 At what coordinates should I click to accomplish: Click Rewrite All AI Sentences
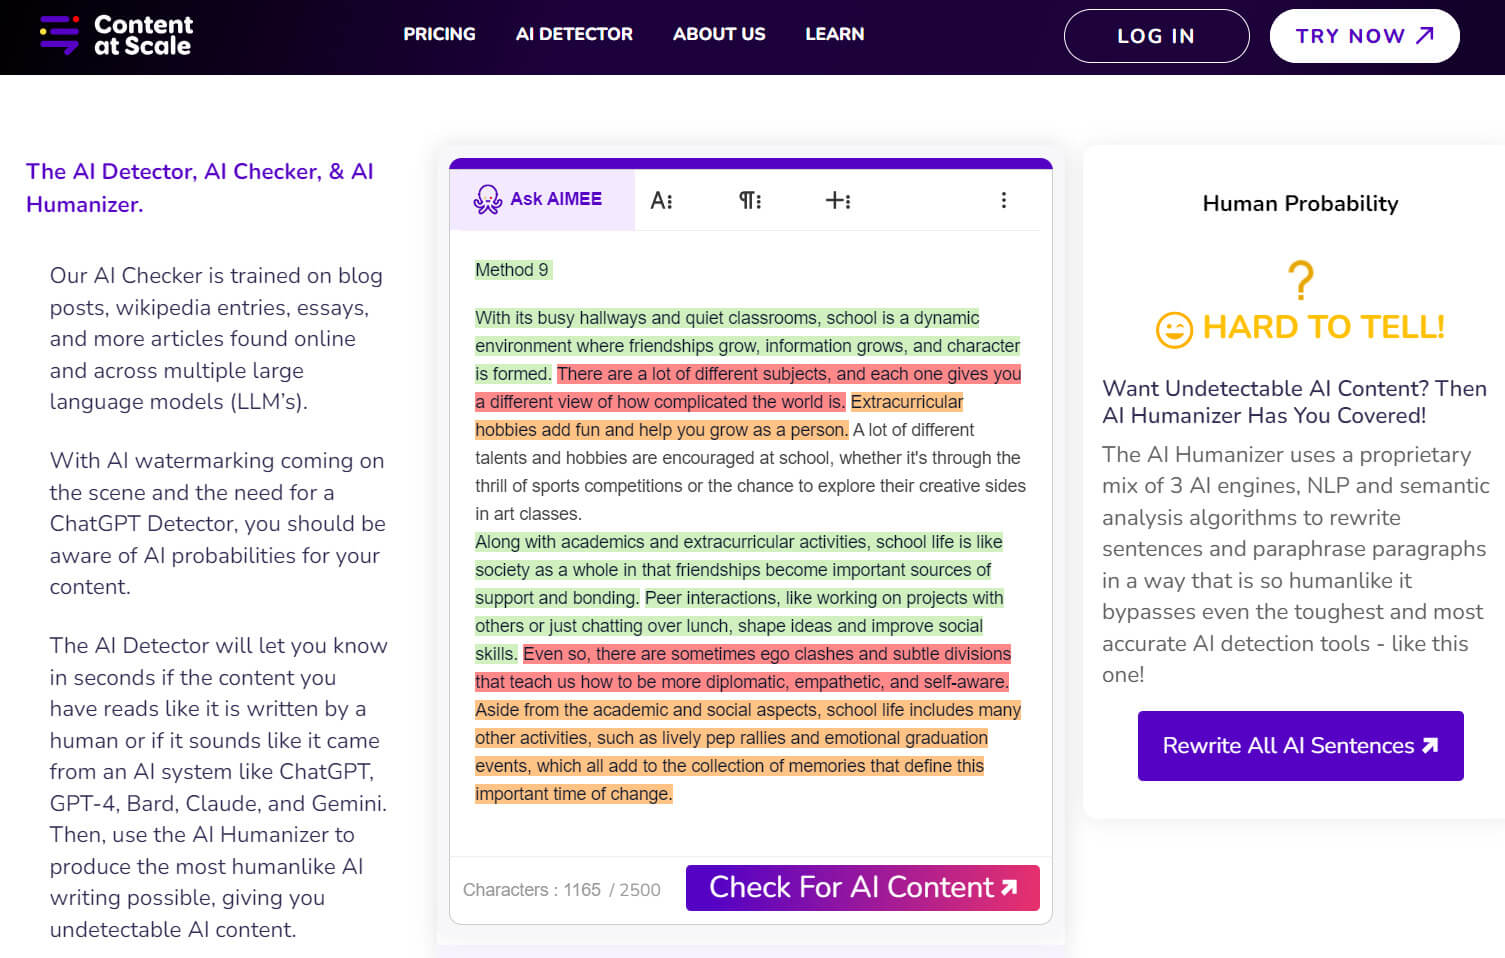click(x=1299, y=745)
